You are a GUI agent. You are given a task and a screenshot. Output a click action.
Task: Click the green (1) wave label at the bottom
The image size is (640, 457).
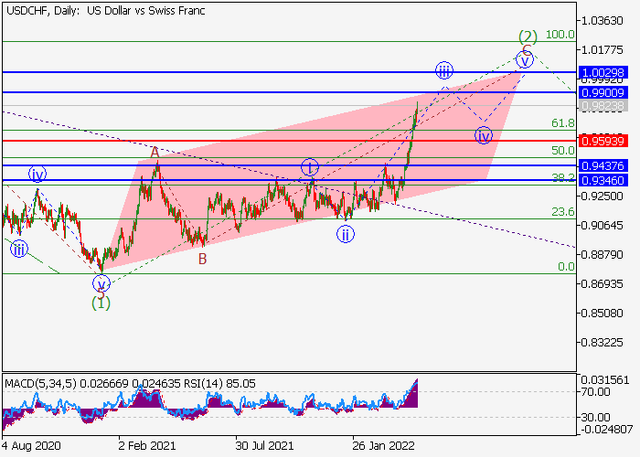coord(101,301)
